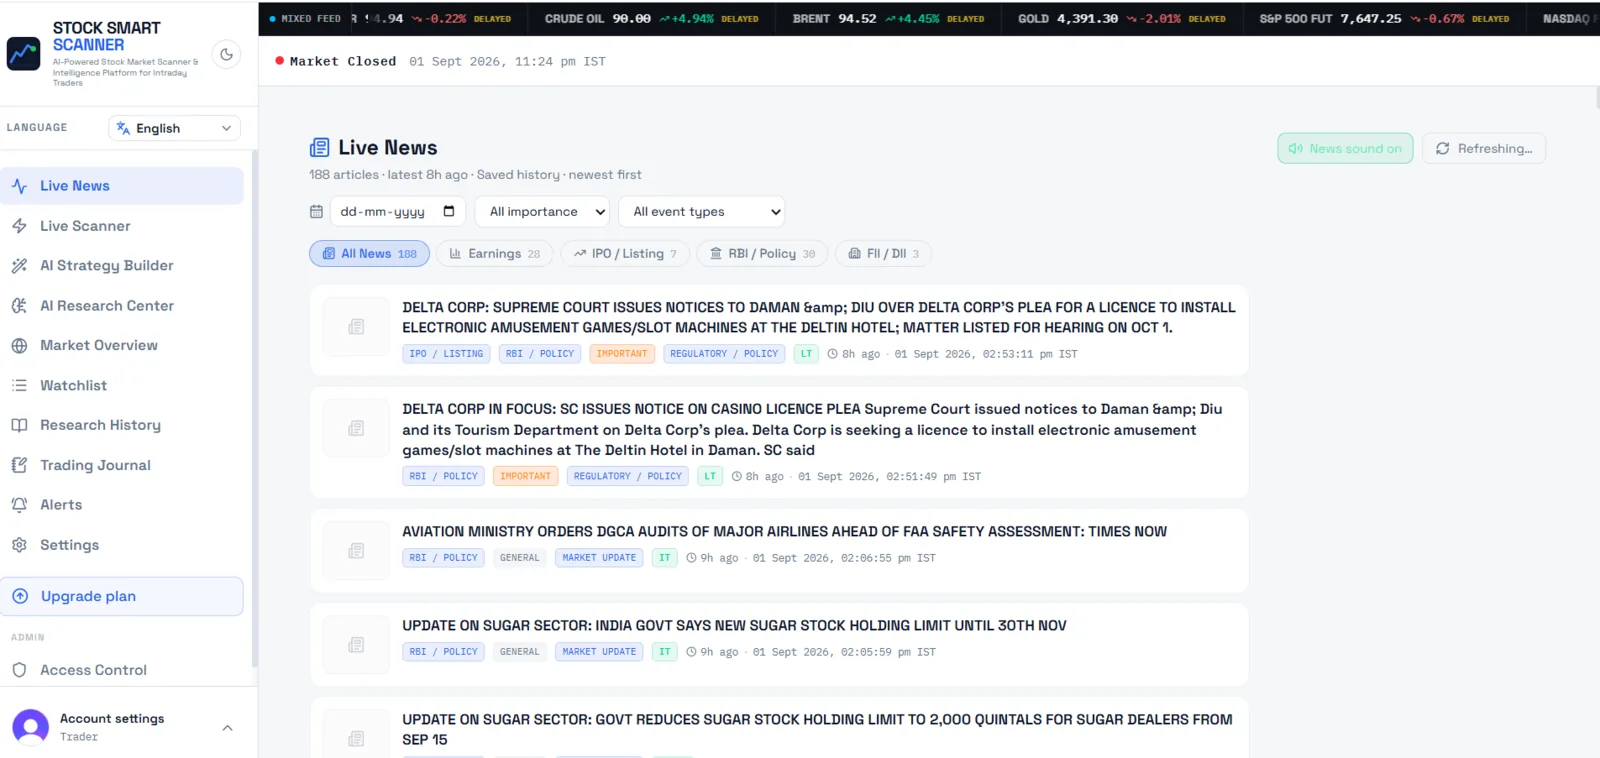Viewport: 1600px width, 758px height.
Task: Open the All event types dropdown
Action: pyautogui.click(x=702, y=212)
